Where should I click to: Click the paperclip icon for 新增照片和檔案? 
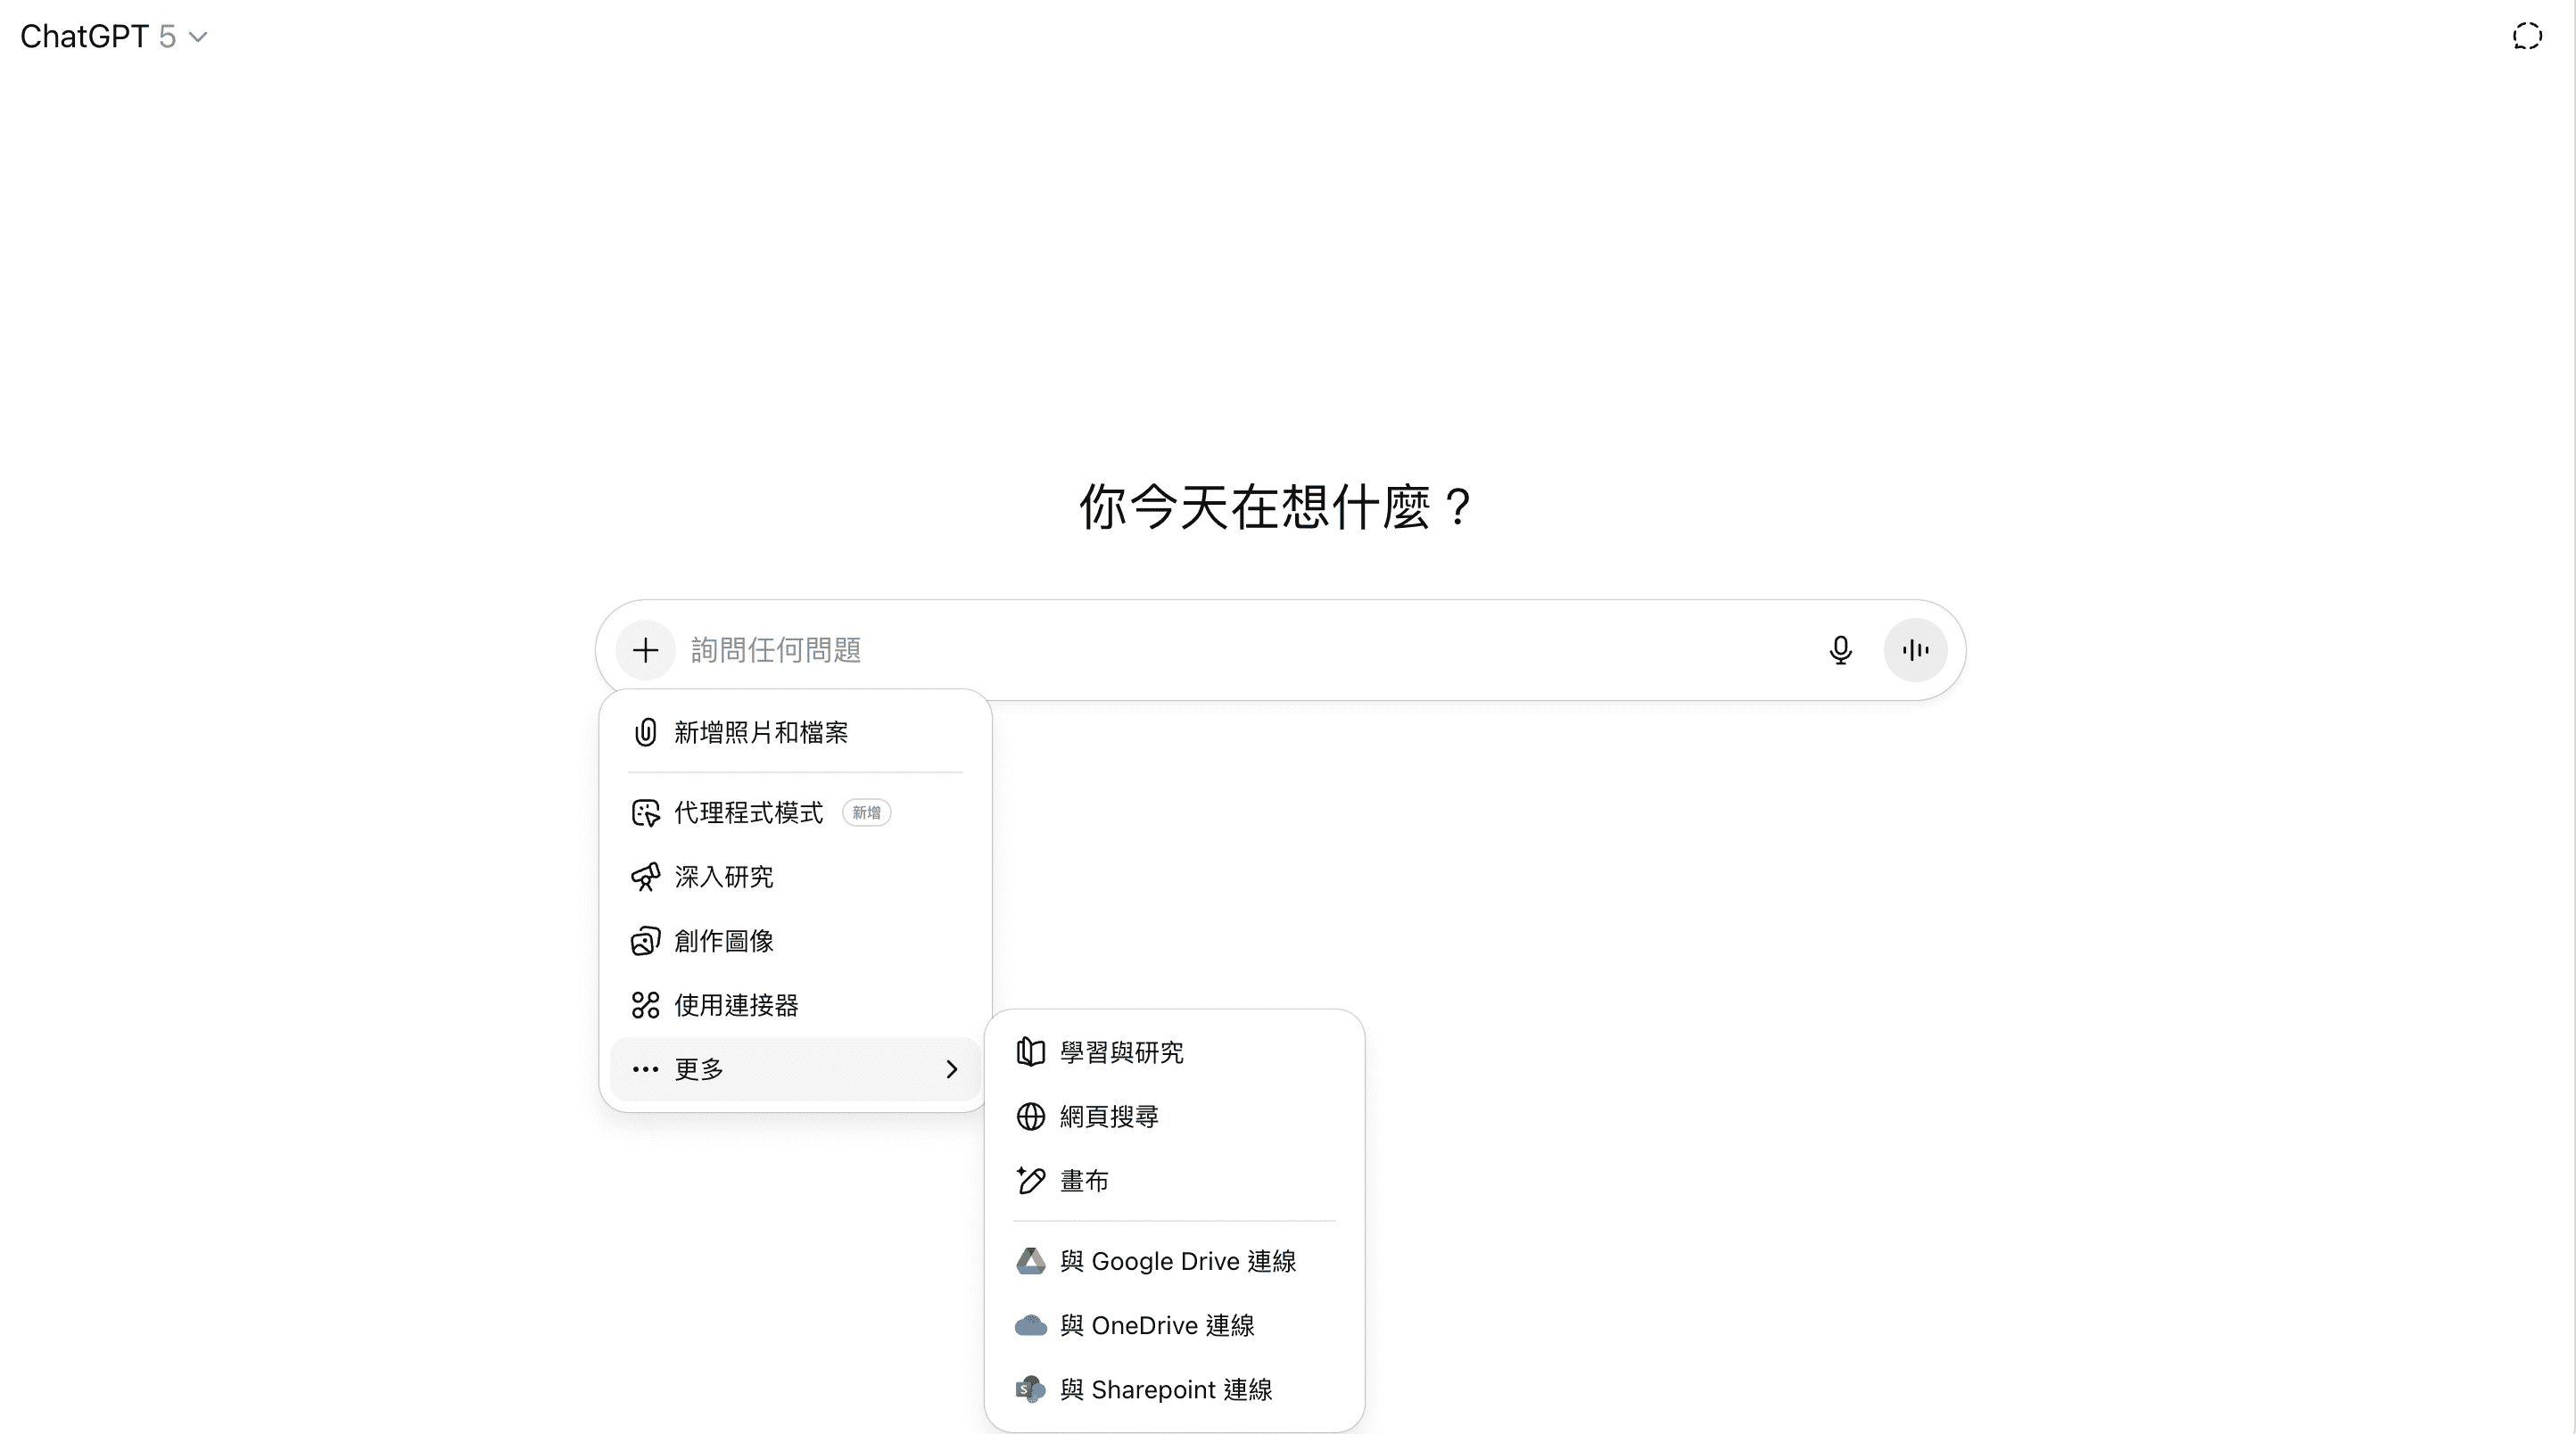click(645, 733)
